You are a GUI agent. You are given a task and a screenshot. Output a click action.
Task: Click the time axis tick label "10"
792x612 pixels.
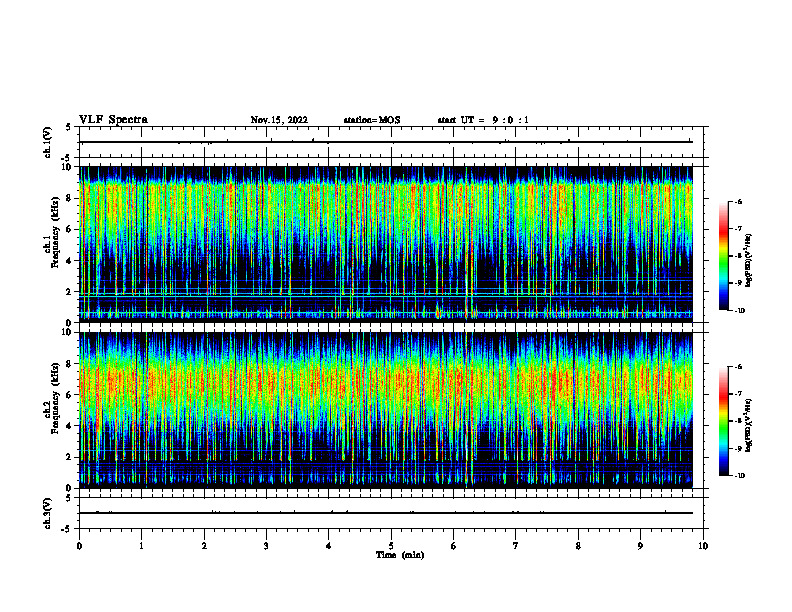[703, 546]
